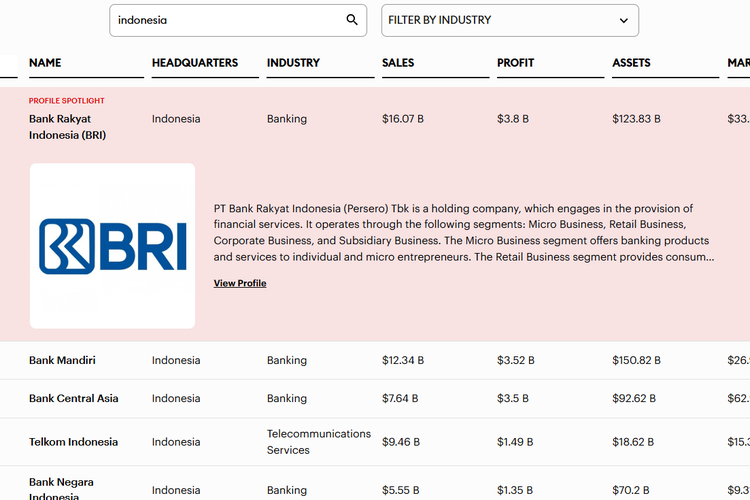
Task: Sort by Industry column header
Action: click(x=294, y=63)
